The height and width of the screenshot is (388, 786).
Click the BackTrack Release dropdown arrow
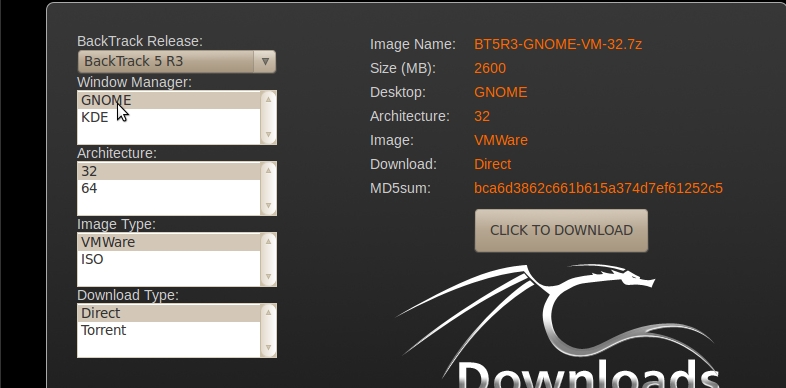tap(265, 62)
